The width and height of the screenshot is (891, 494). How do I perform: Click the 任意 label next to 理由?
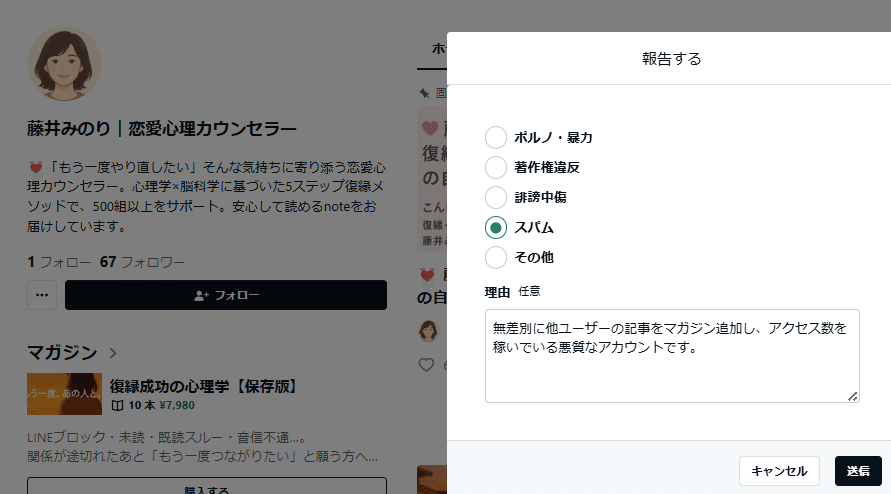[x=529, y=292]
